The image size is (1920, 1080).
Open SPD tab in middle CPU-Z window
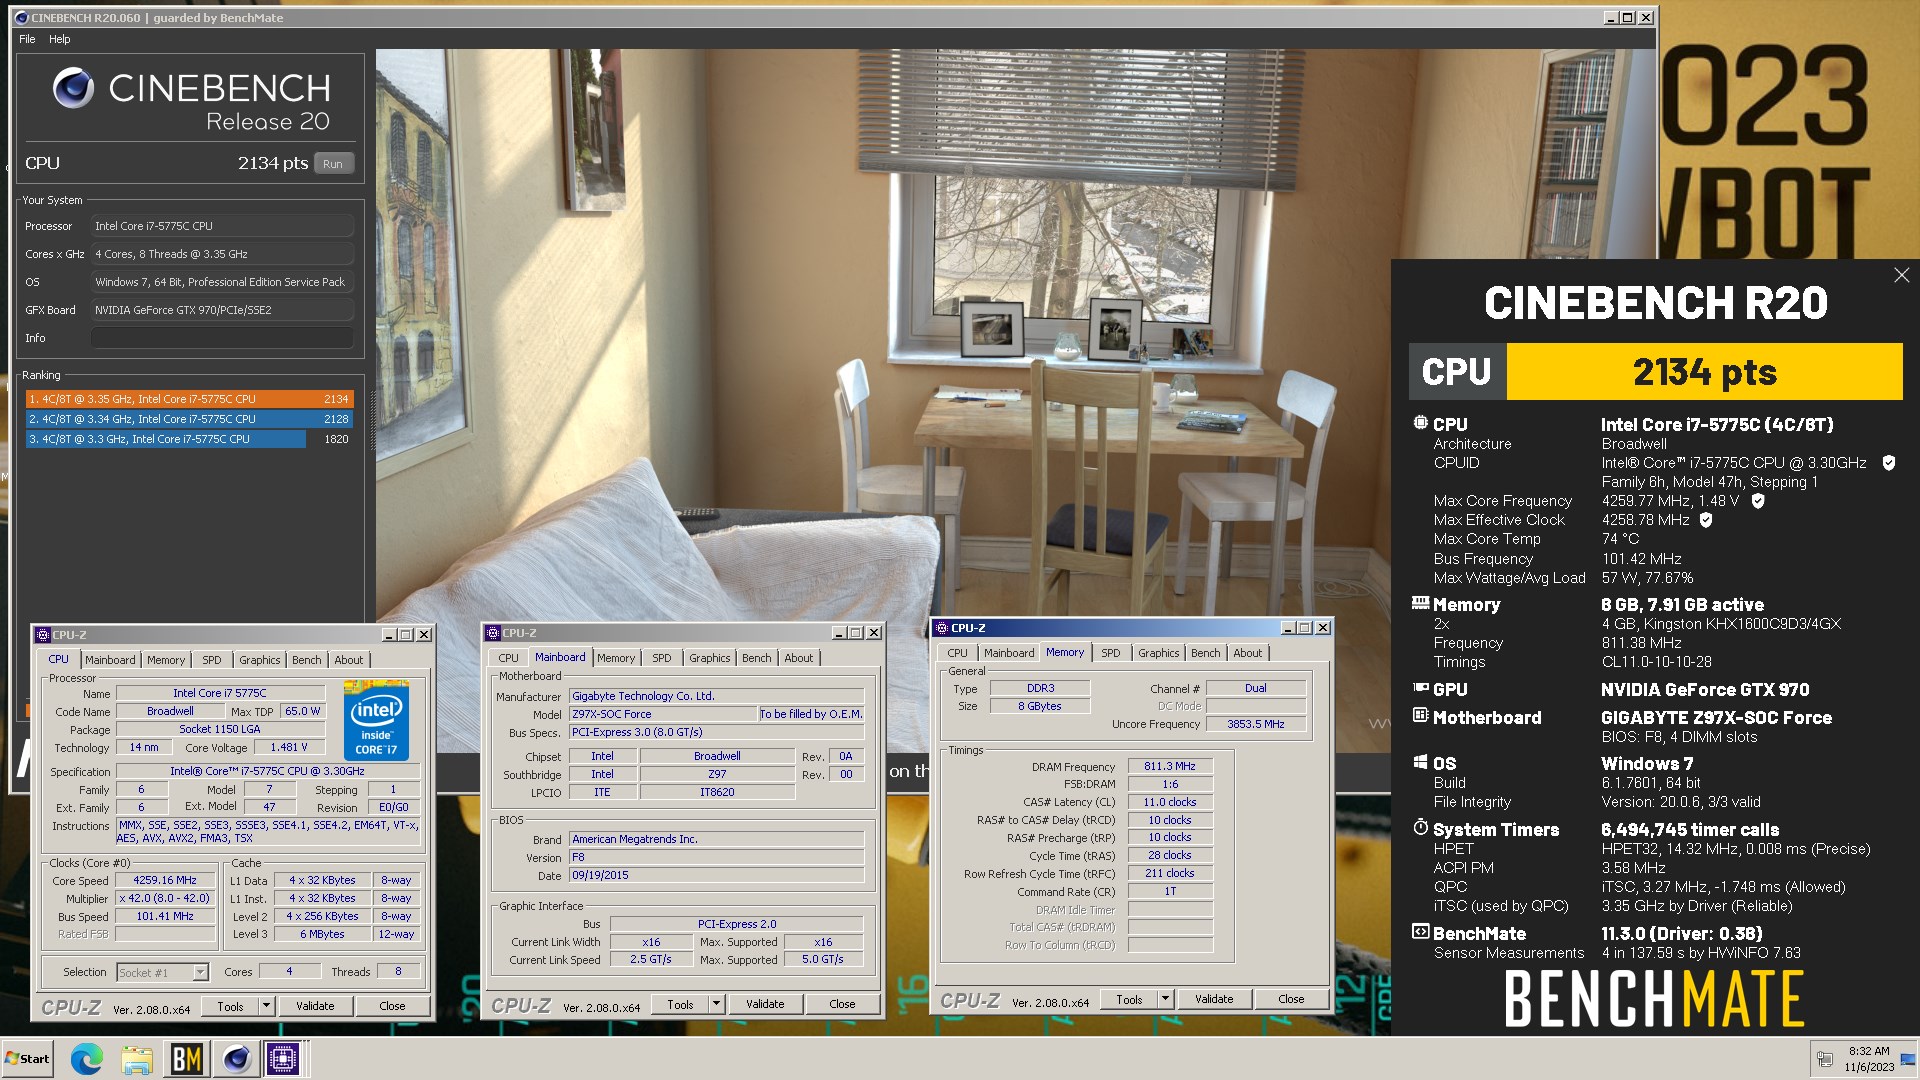click(x=662, y=658)
